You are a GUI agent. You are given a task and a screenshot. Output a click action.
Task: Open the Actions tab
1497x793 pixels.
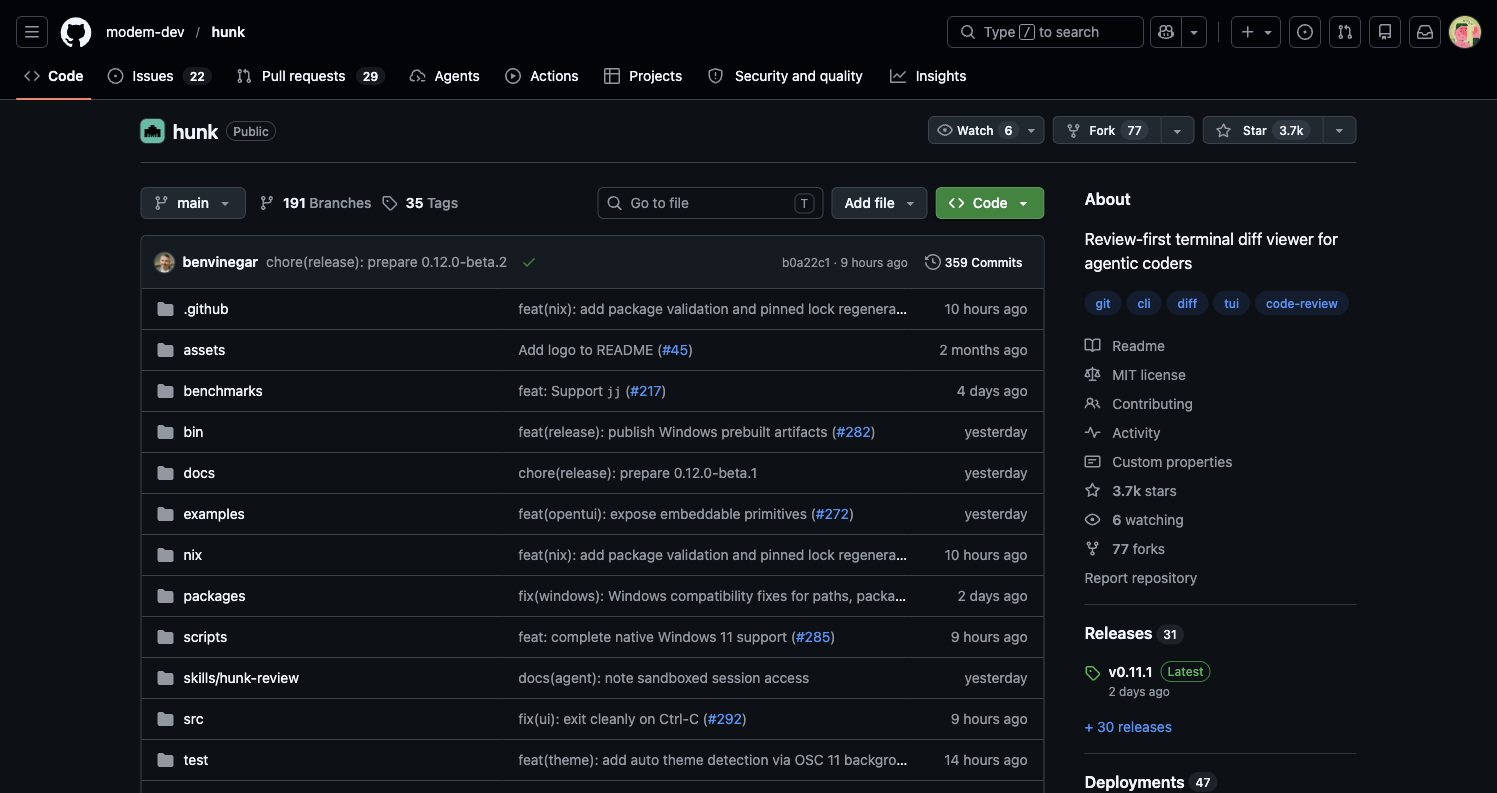(542, 76)
